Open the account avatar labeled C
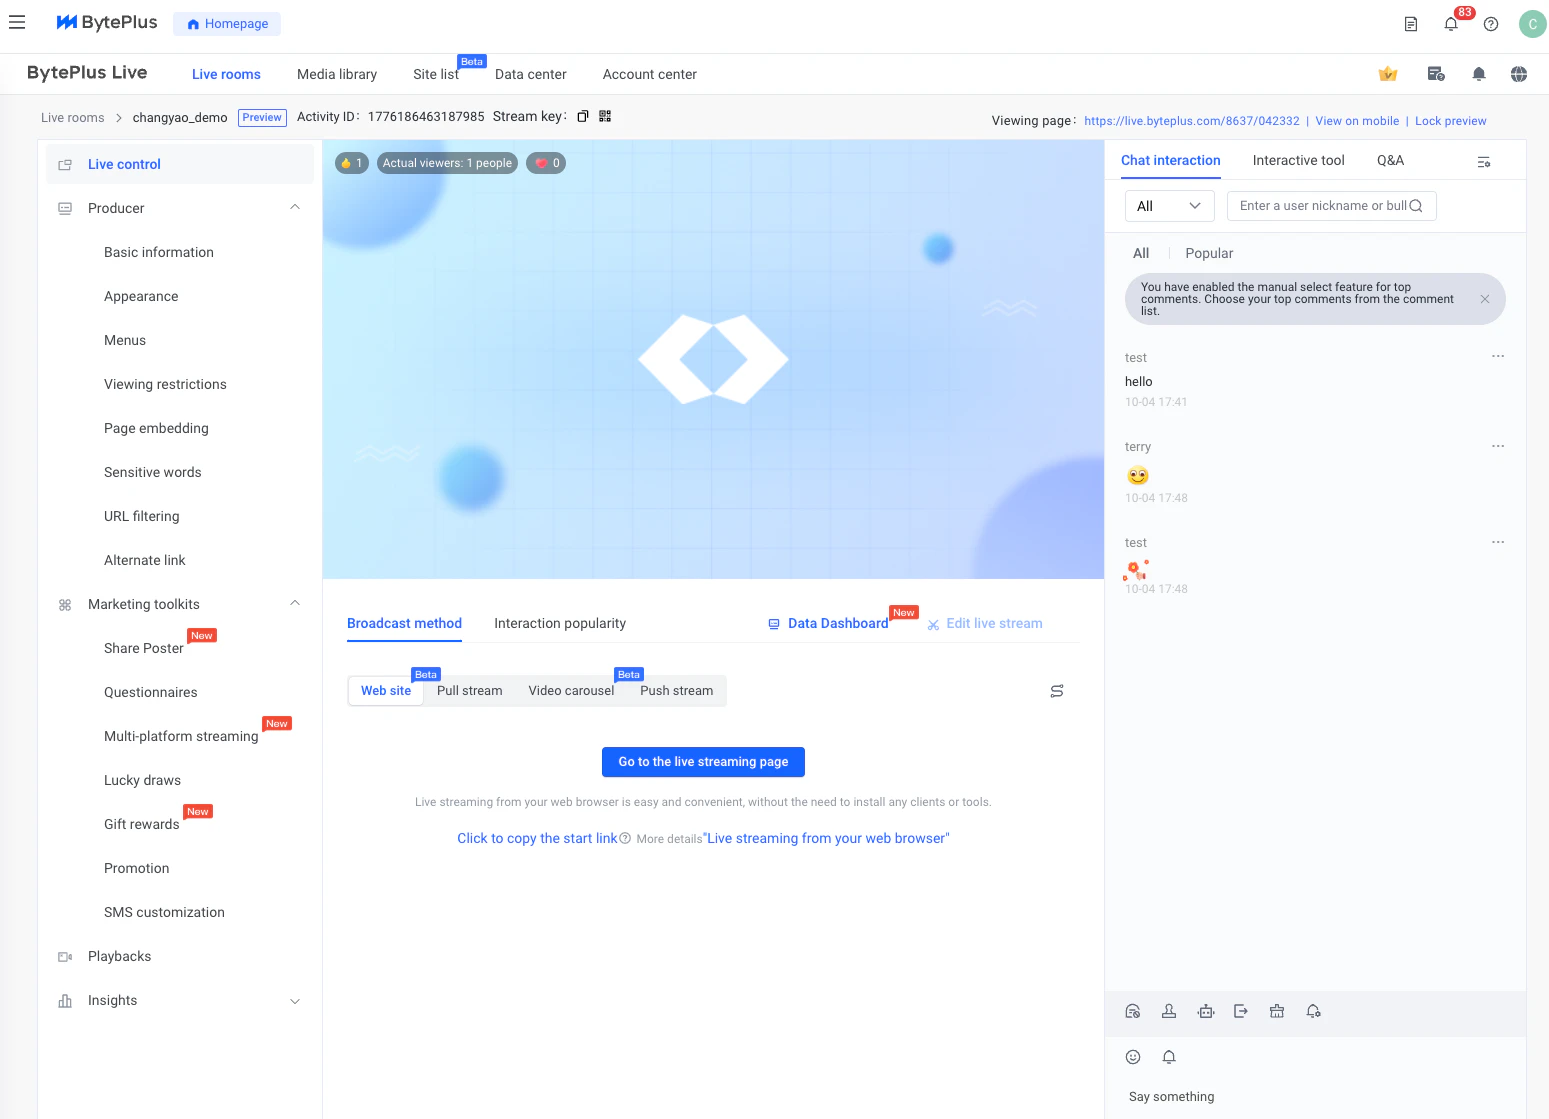Image resolution: width=1549 pixels, height=1119 pixels. 1532,24
